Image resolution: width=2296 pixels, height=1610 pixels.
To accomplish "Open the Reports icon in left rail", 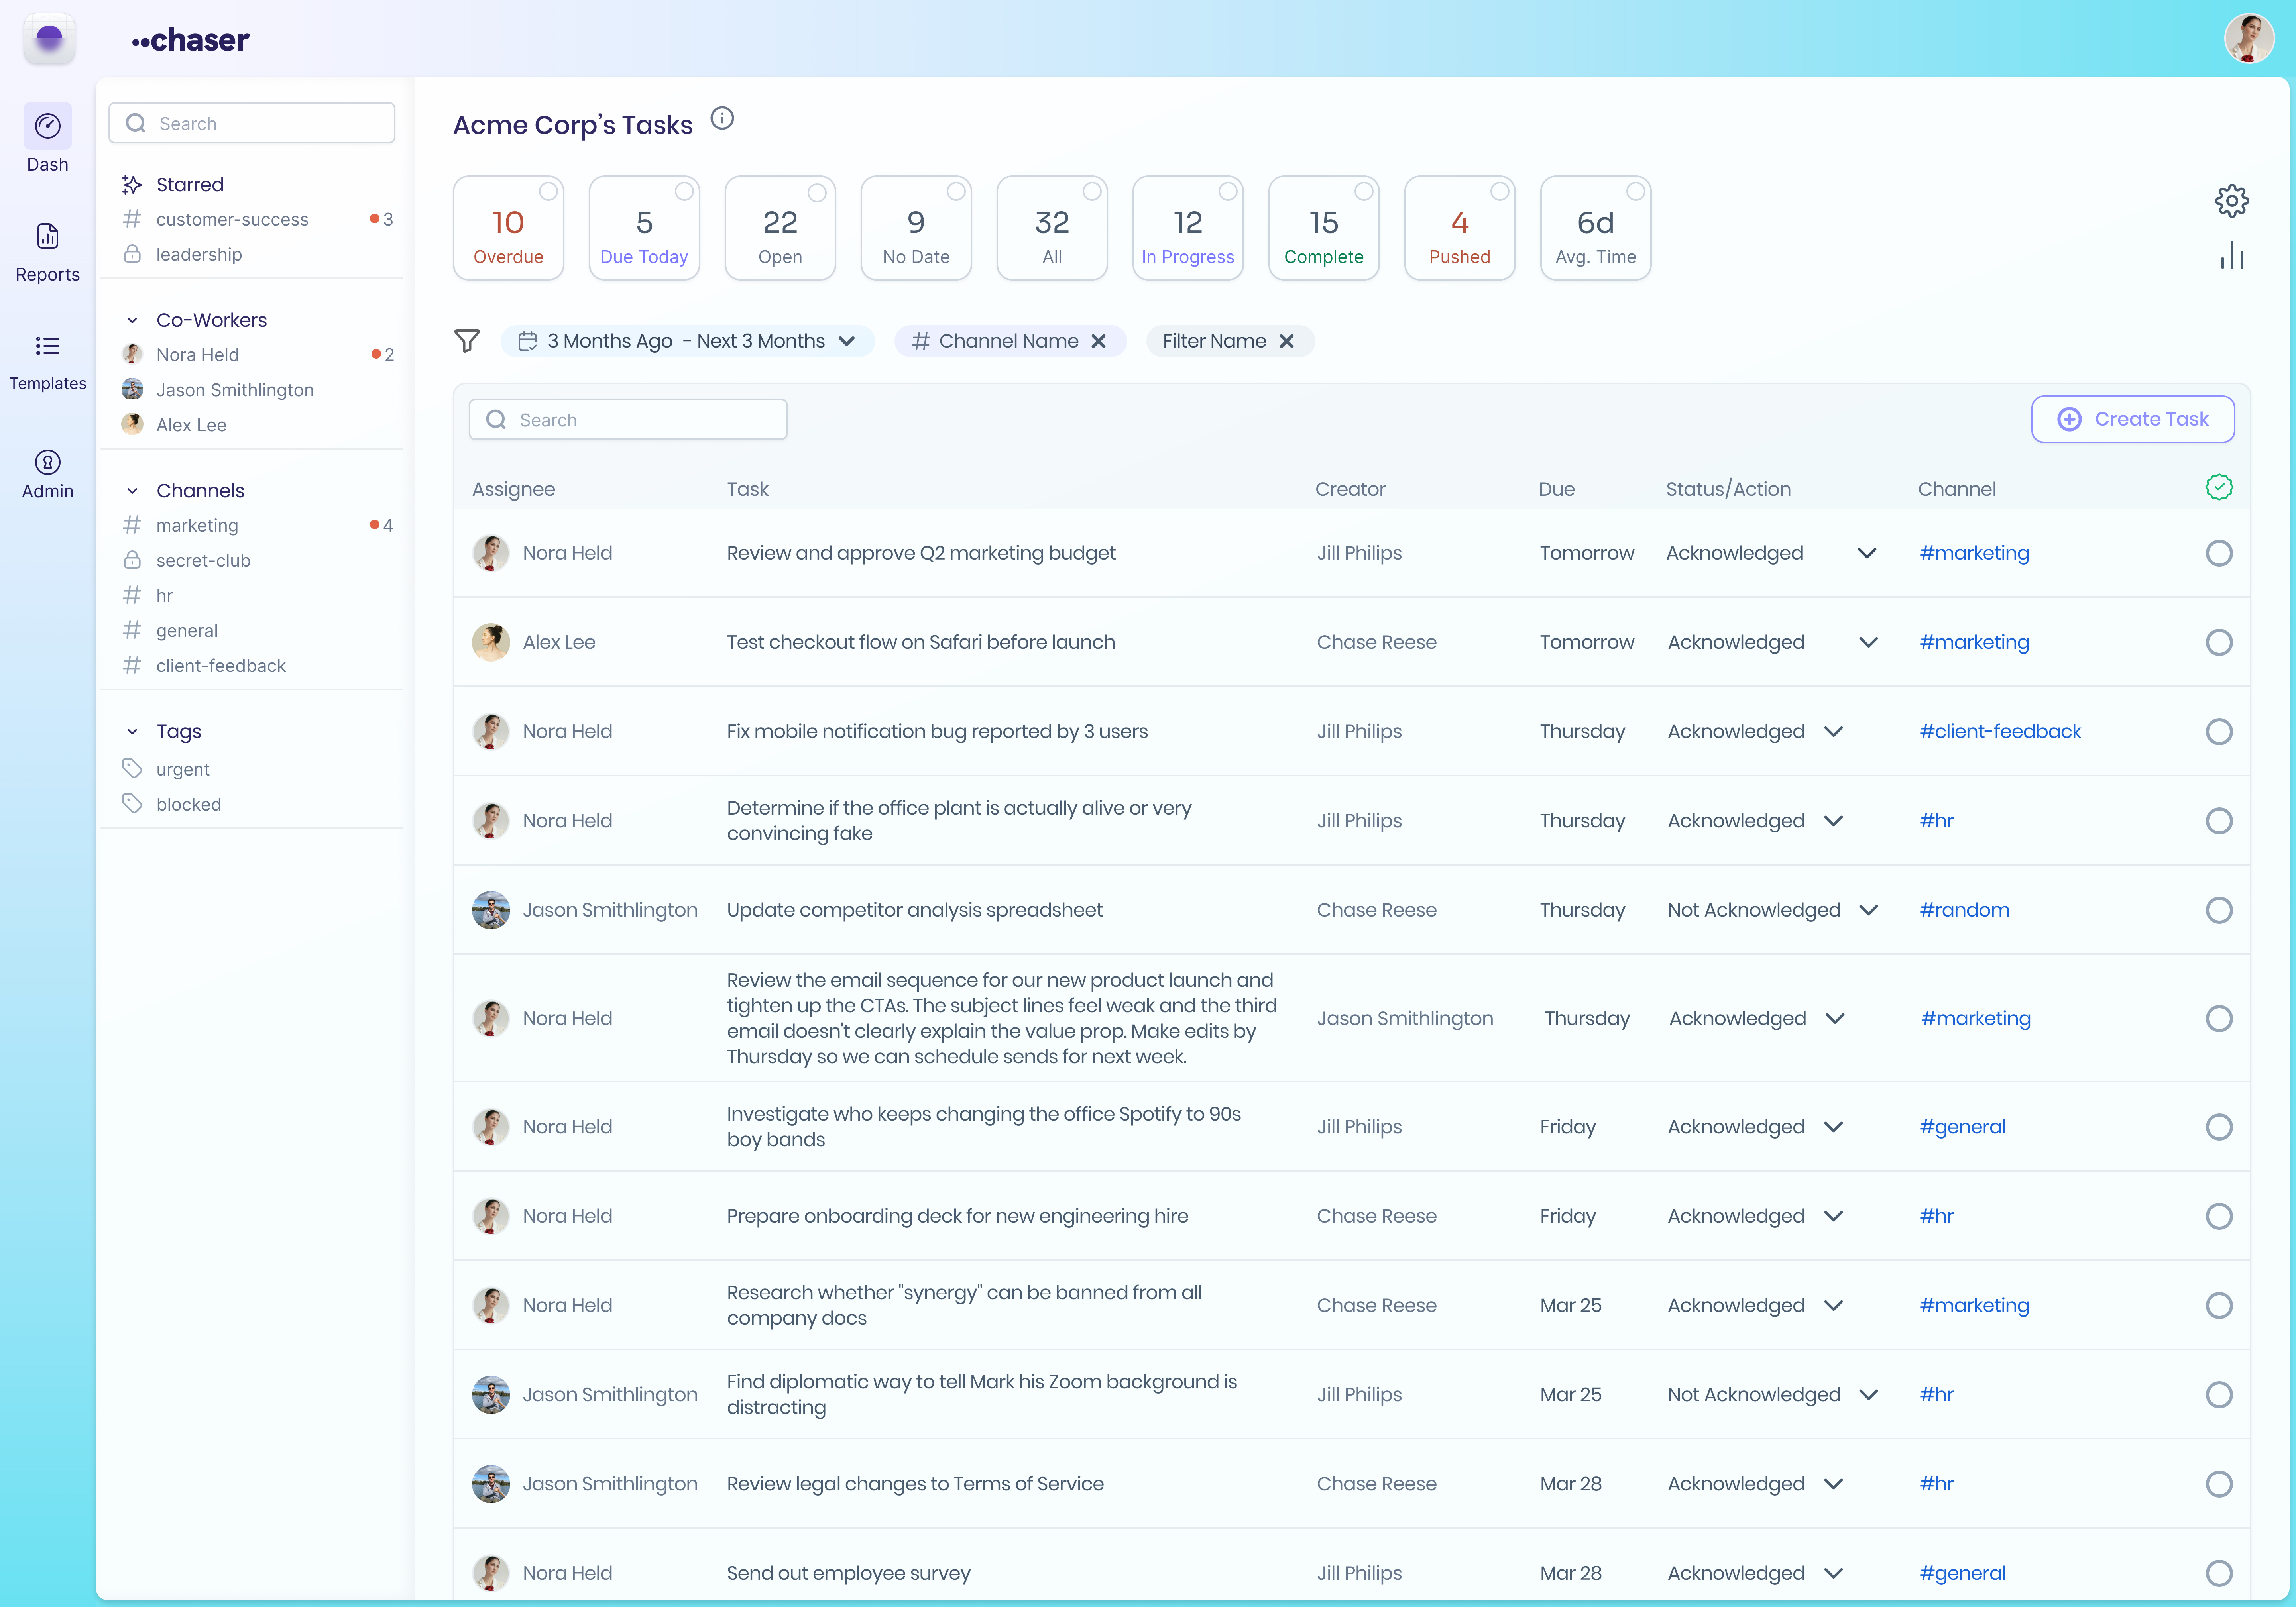I will (x=47, y=236).
